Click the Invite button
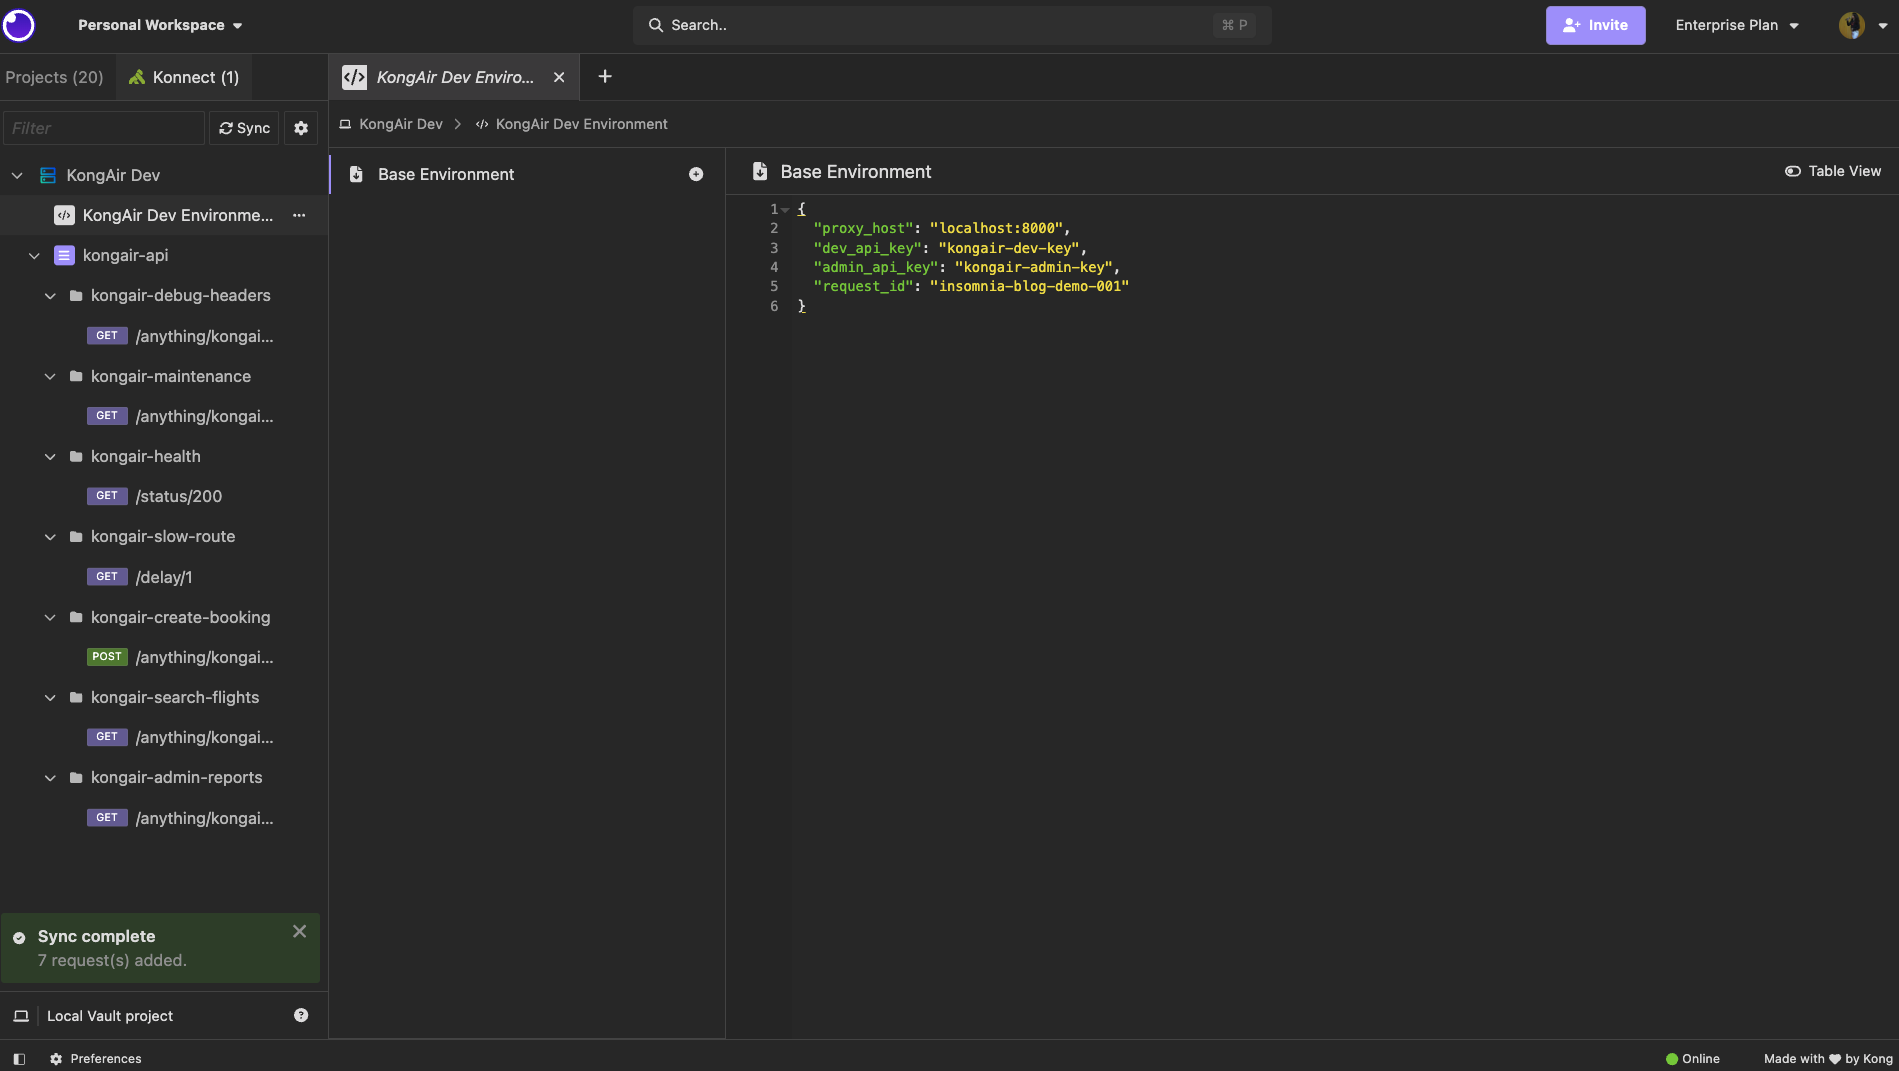1899x1071 pixels. click(x=1595, y=25)
